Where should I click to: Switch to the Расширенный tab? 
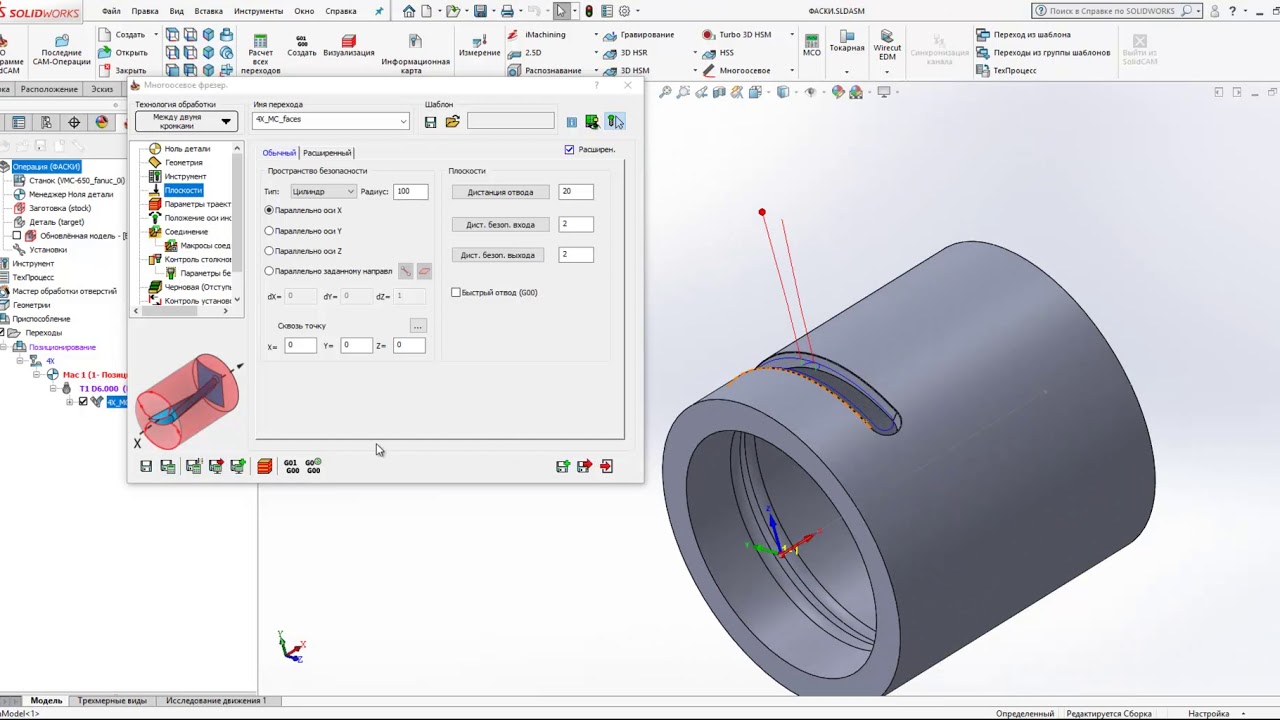[x=326, y=153]
